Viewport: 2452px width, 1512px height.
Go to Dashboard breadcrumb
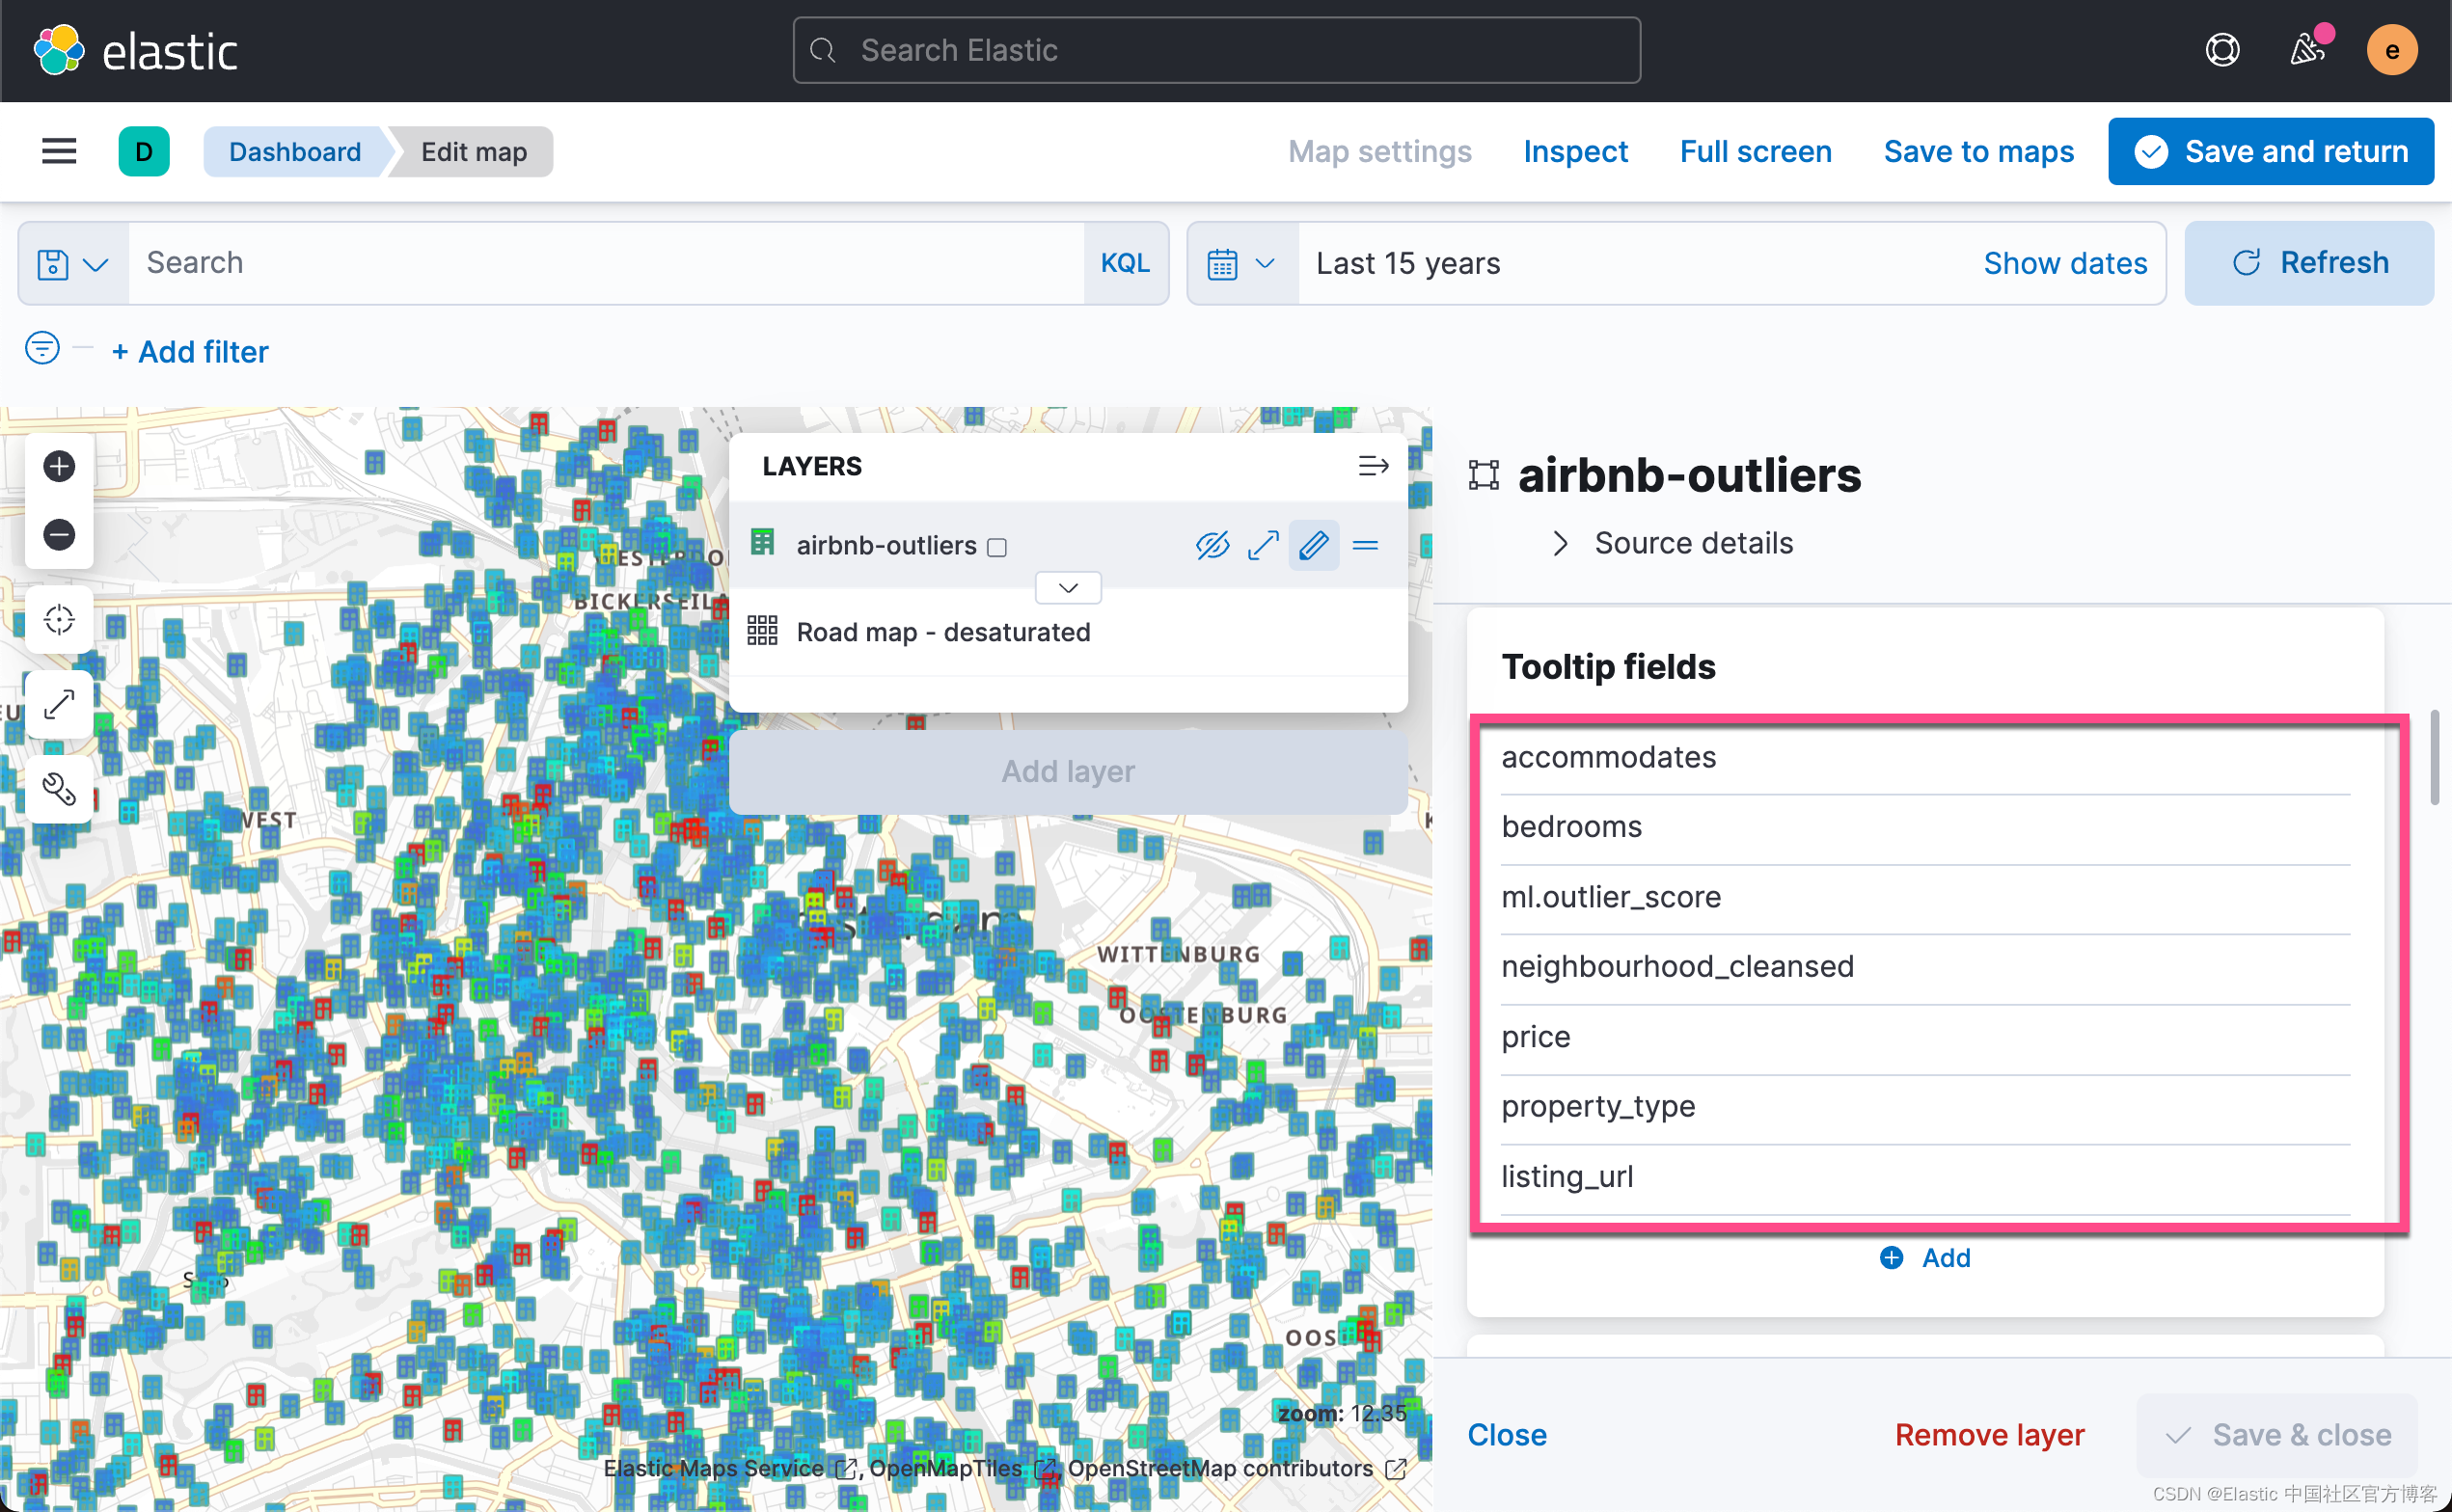294,151
